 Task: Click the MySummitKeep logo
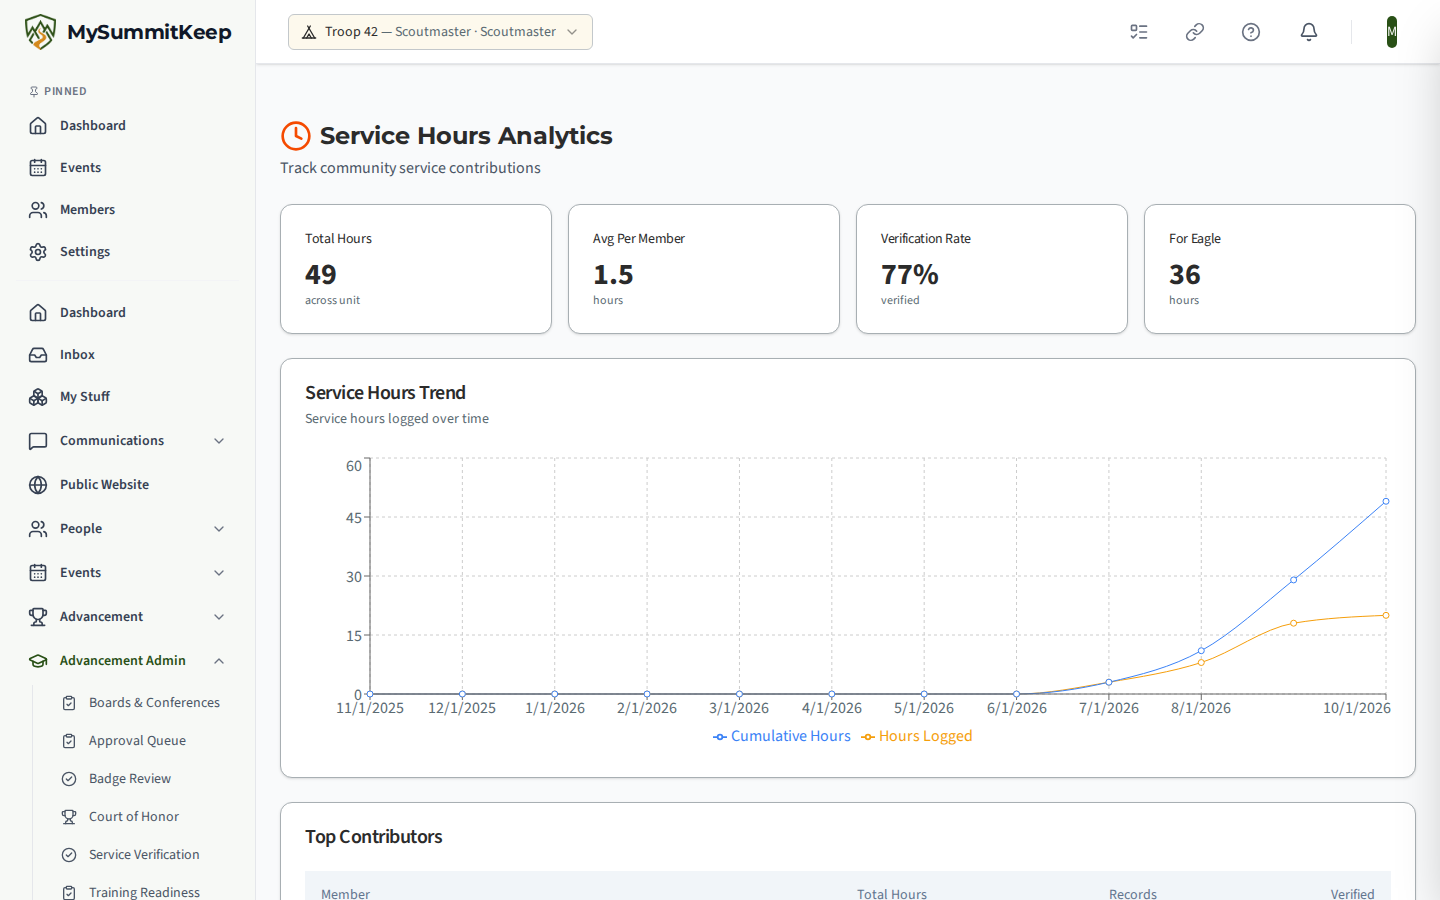pos(128,32)
